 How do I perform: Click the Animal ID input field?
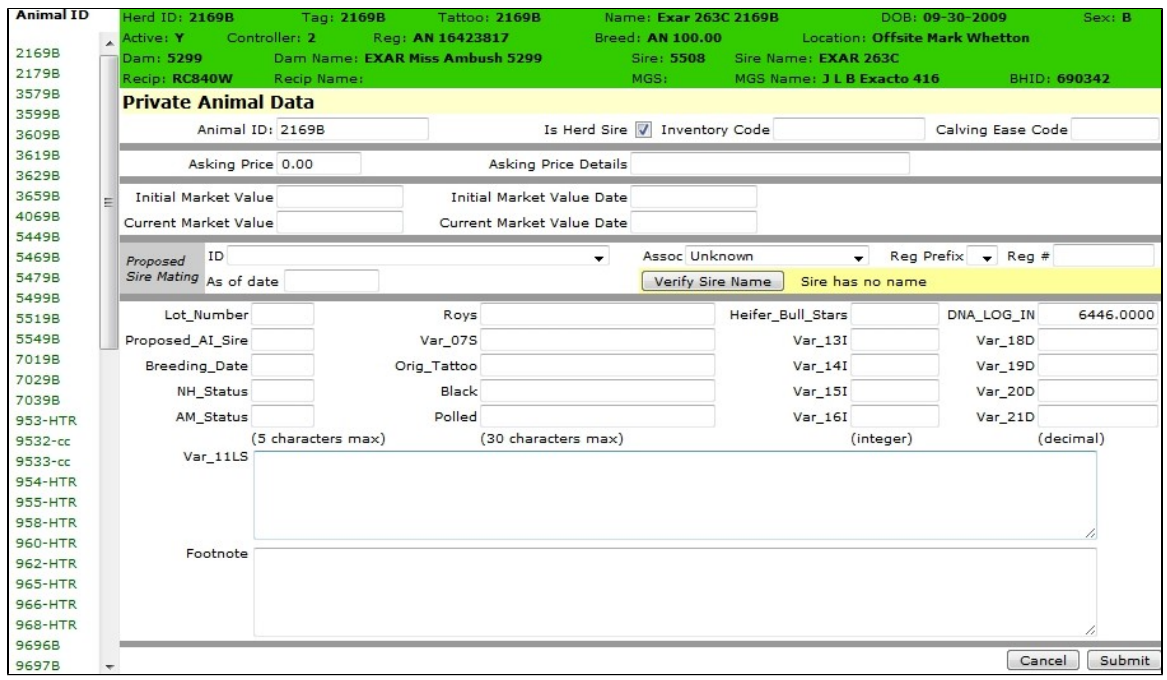coord(352,129)
